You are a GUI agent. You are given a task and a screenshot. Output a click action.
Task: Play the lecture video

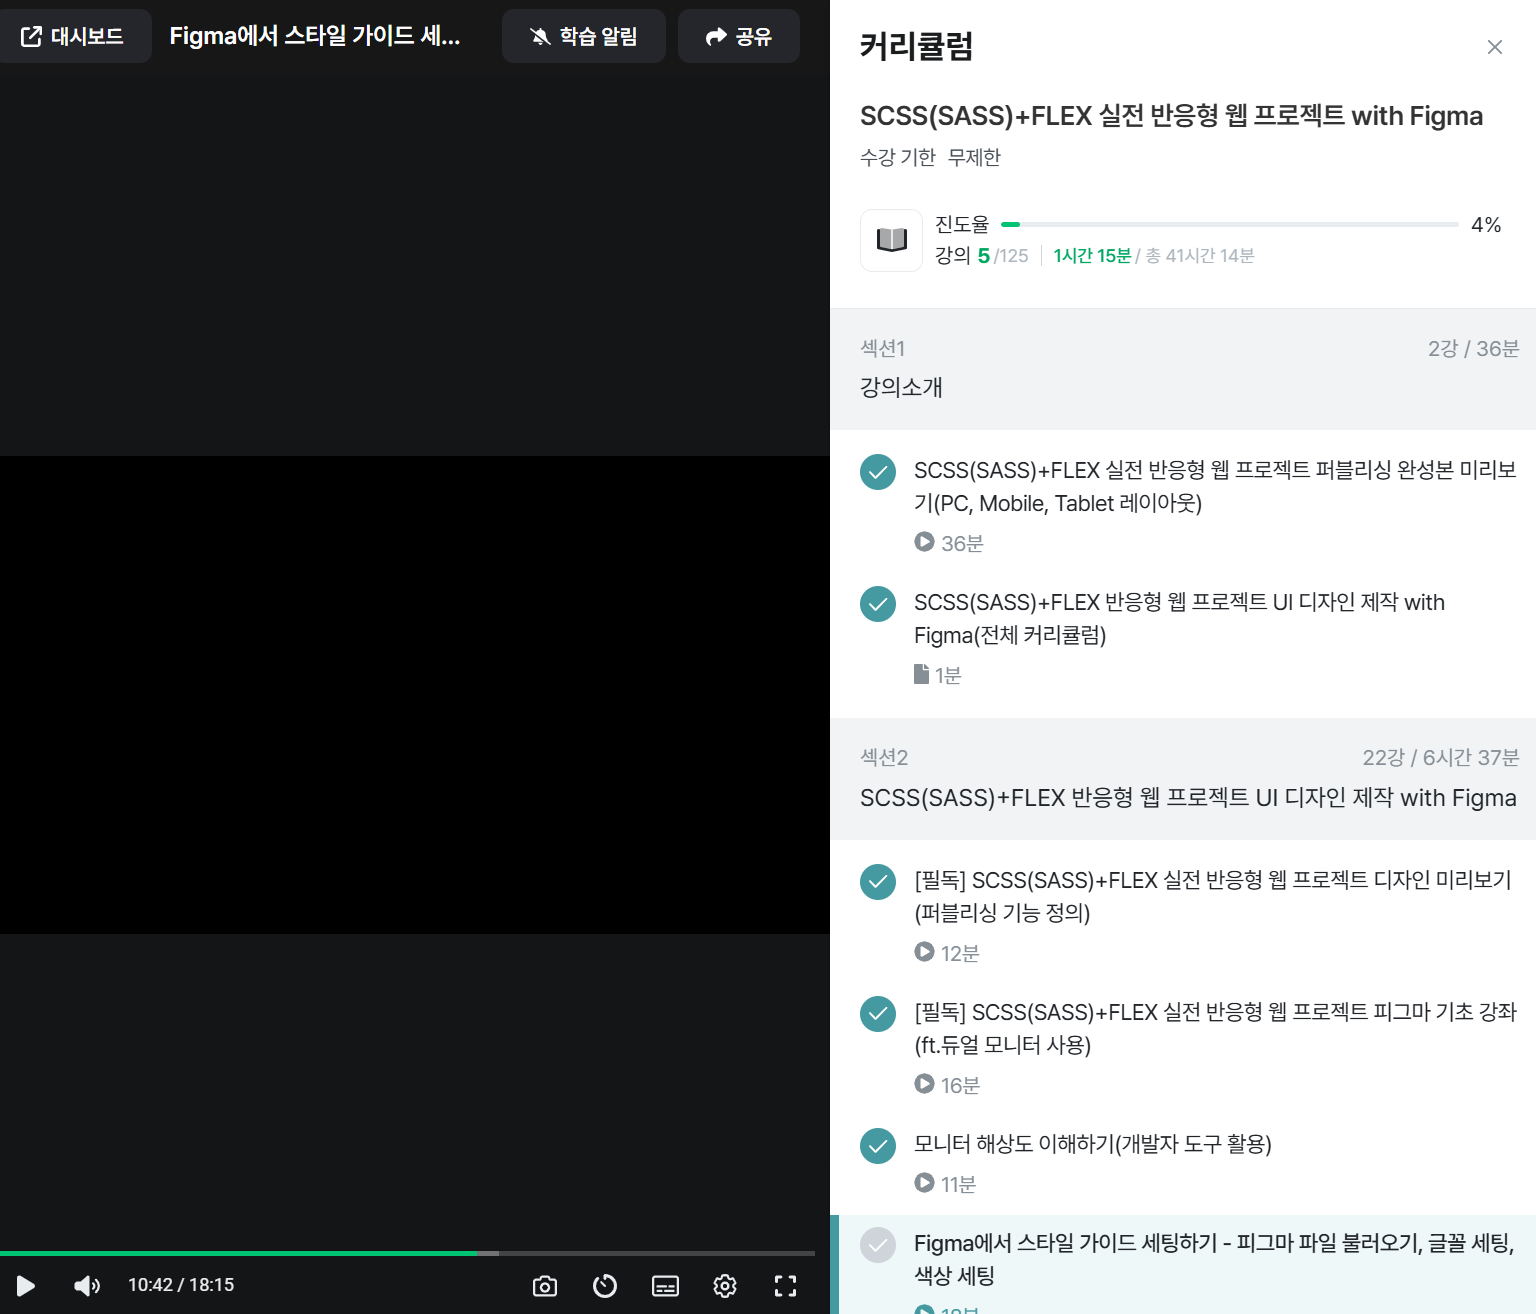[26, 1285]
